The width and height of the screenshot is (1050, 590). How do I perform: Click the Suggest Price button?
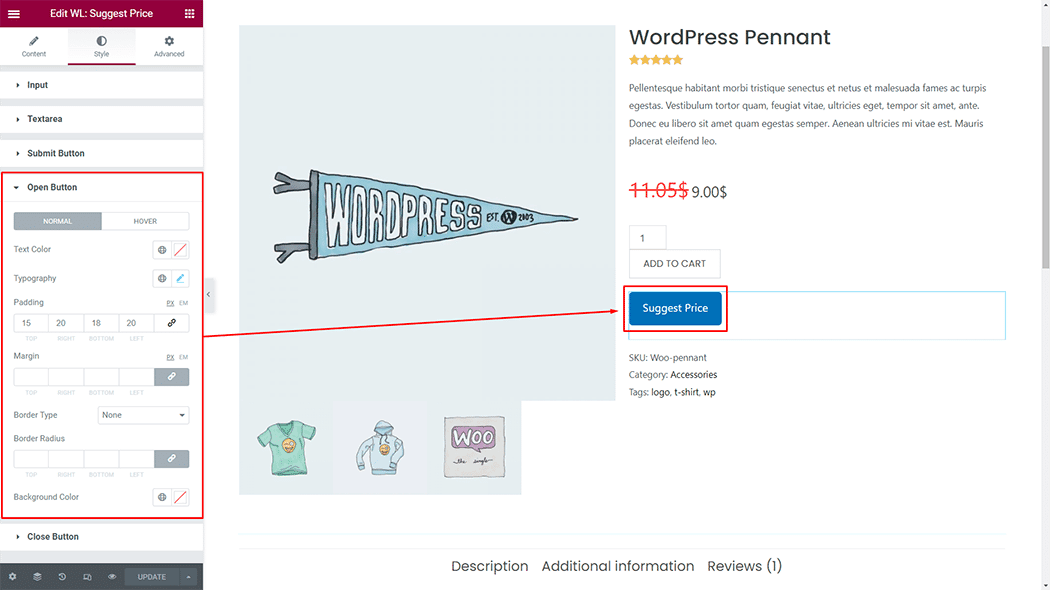(675, 309)
